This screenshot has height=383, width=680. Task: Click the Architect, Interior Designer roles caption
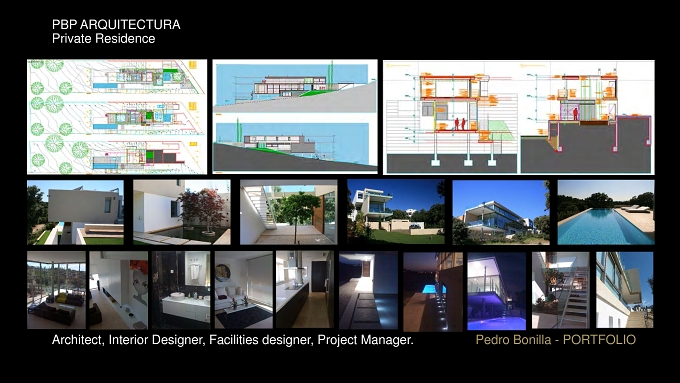[232, 340]
